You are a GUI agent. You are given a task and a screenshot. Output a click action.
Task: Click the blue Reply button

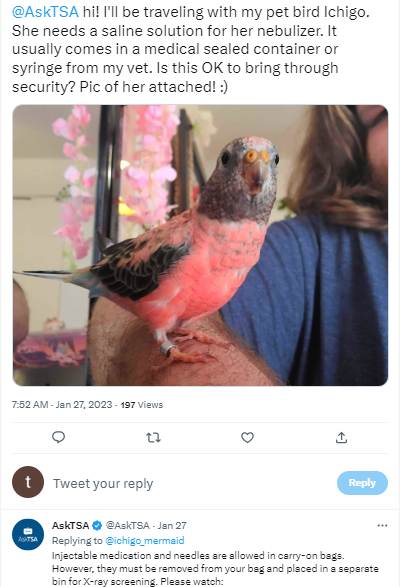point(362,483)
